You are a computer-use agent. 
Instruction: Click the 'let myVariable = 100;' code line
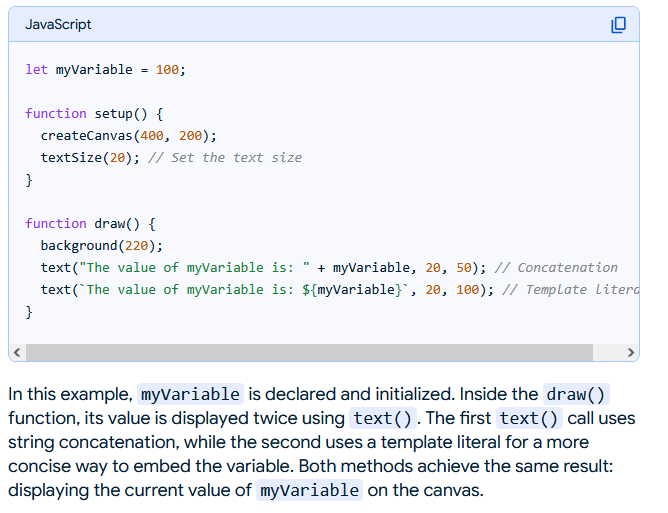[x=105, y=70]
